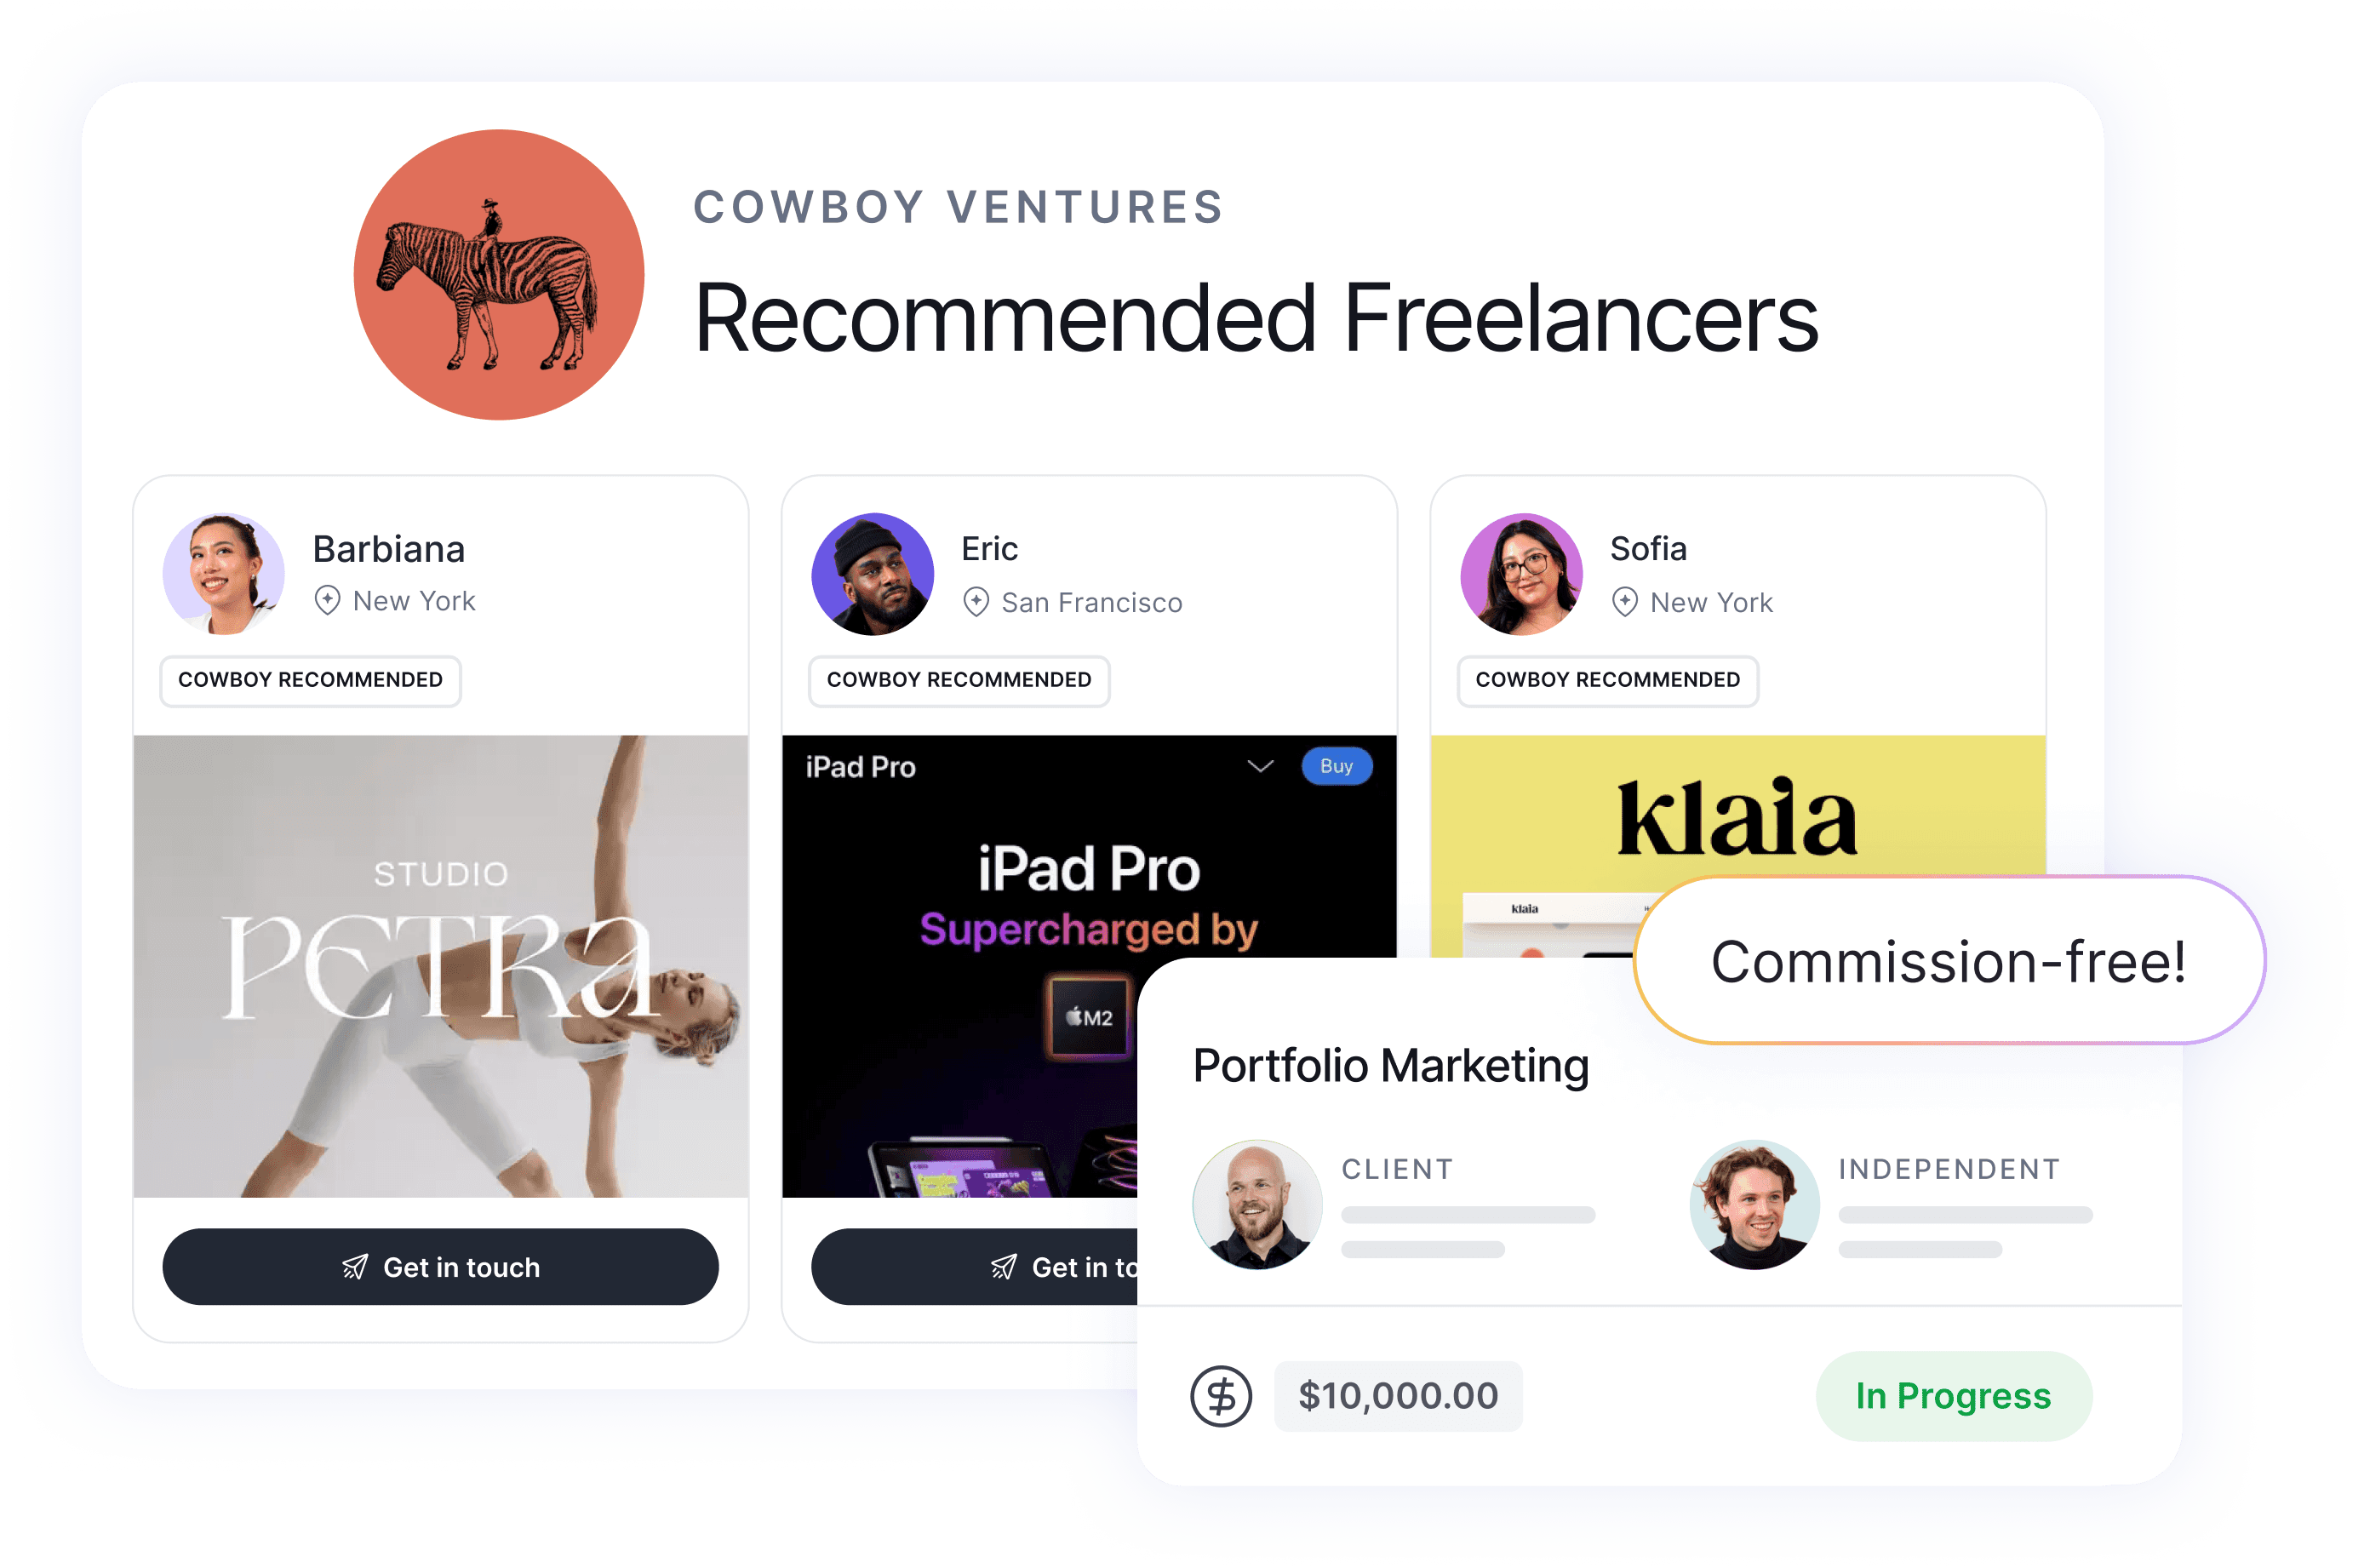The height and width of the screenshot is (1568, 2364).
Task: Select the Cowboy Recommended tag under Sofia
Action: (x=1607, y=680)
